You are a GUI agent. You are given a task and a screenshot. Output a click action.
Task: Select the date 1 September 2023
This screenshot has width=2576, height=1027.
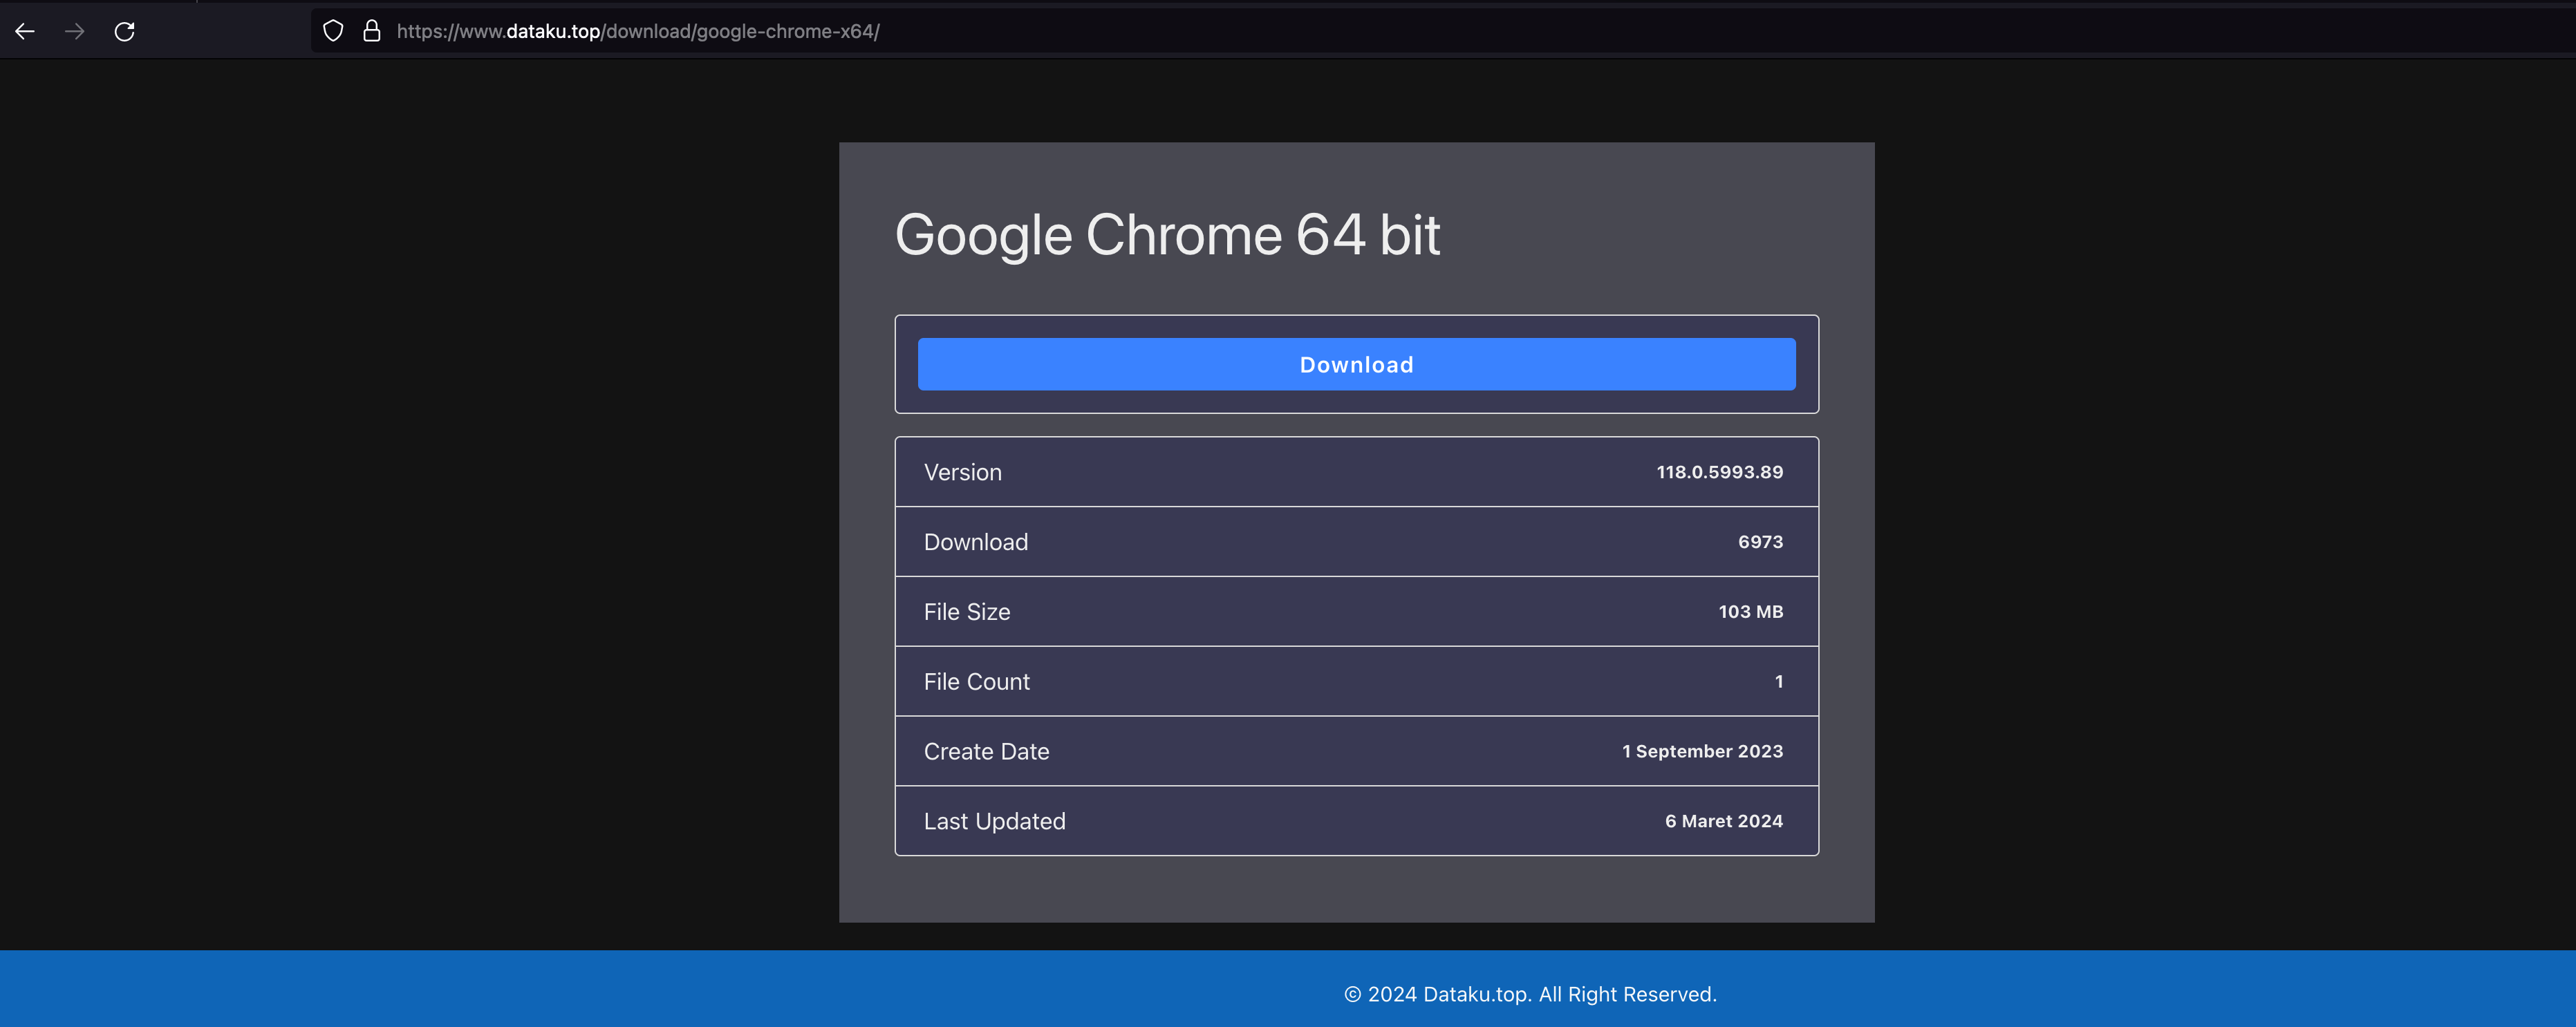[x=1702, y=751]
